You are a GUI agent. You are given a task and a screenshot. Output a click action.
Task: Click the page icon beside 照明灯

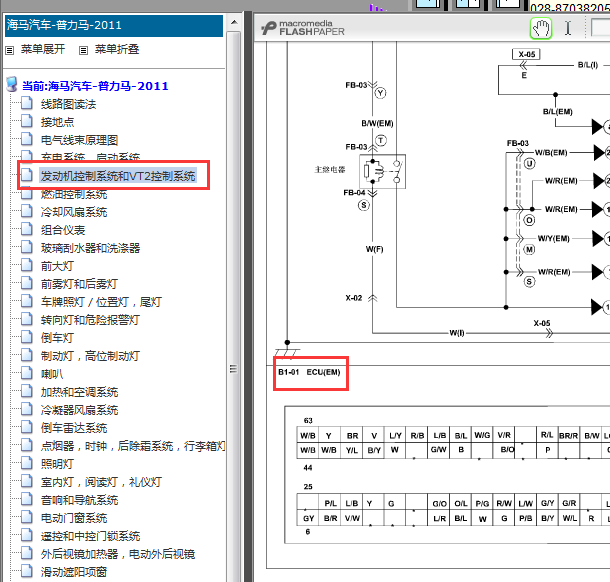point(26,463)
